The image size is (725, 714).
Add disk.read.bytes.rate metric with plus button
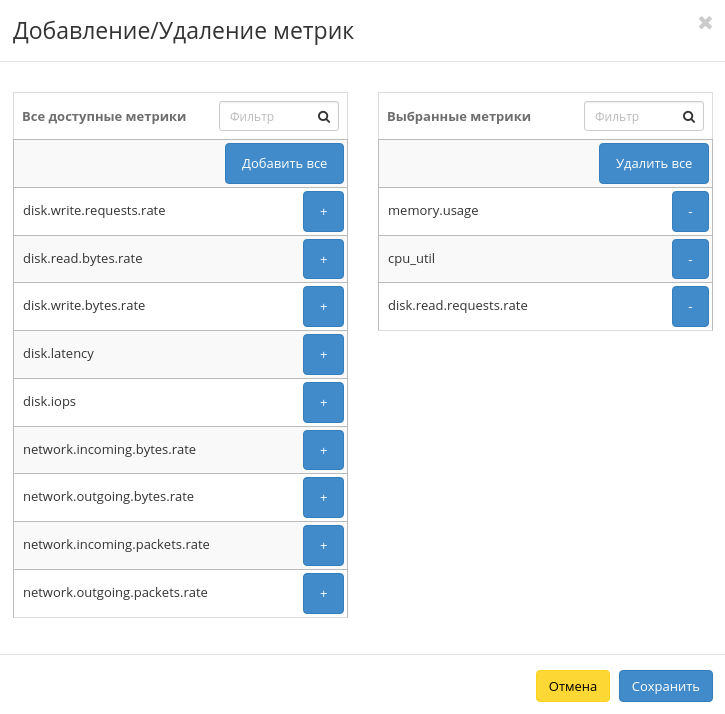pos(323,259)
